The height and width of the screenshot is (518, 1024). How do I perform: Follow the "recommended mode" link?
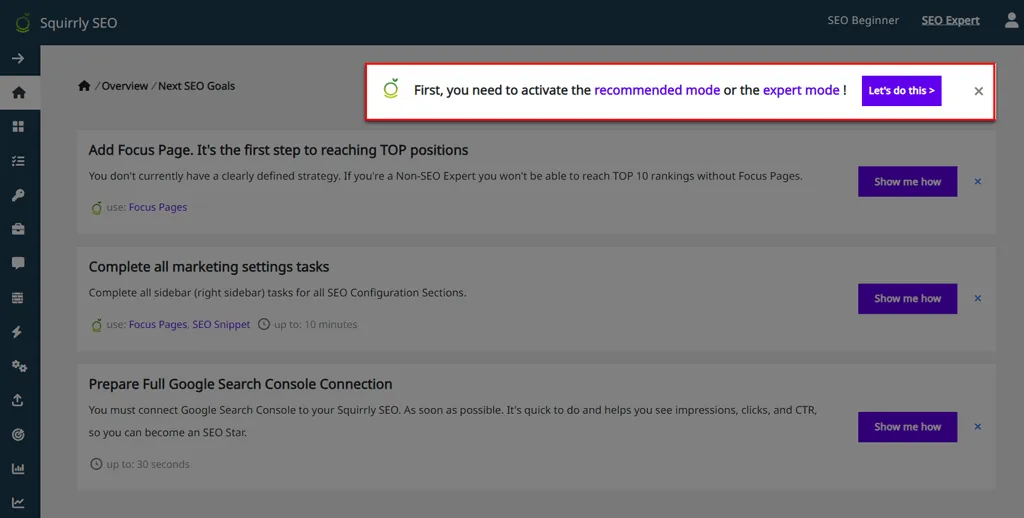[x=657, y=90]
